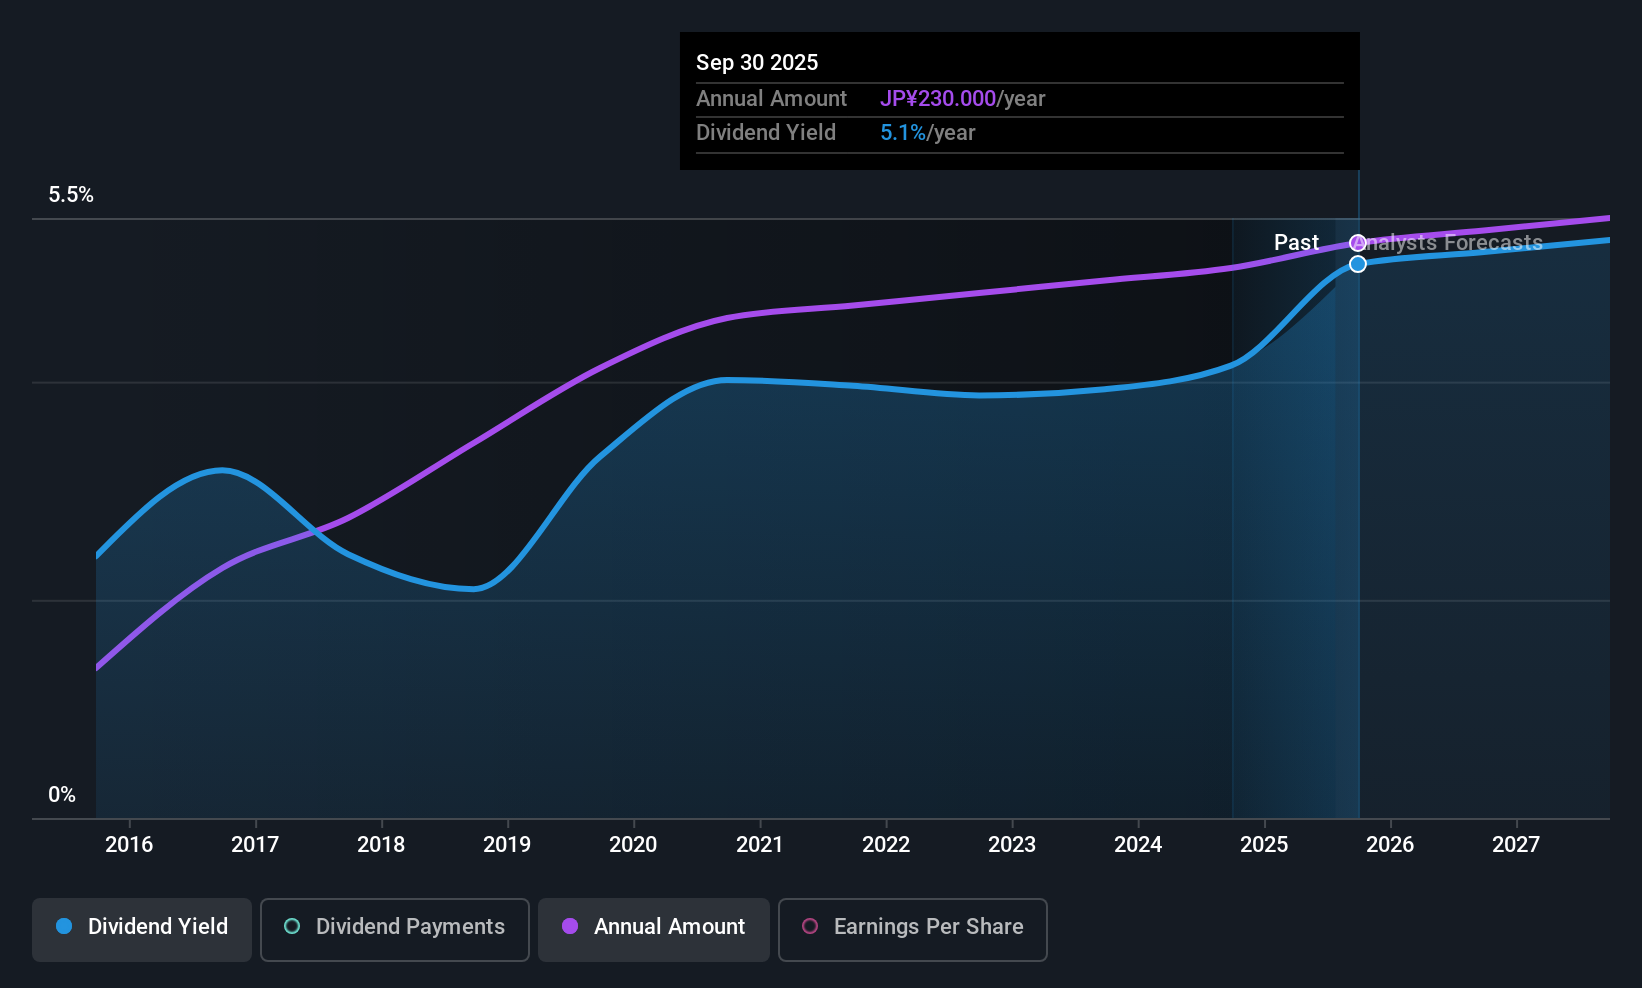
Task: Click the 2021 x-axis label
Action: (760, 845)
